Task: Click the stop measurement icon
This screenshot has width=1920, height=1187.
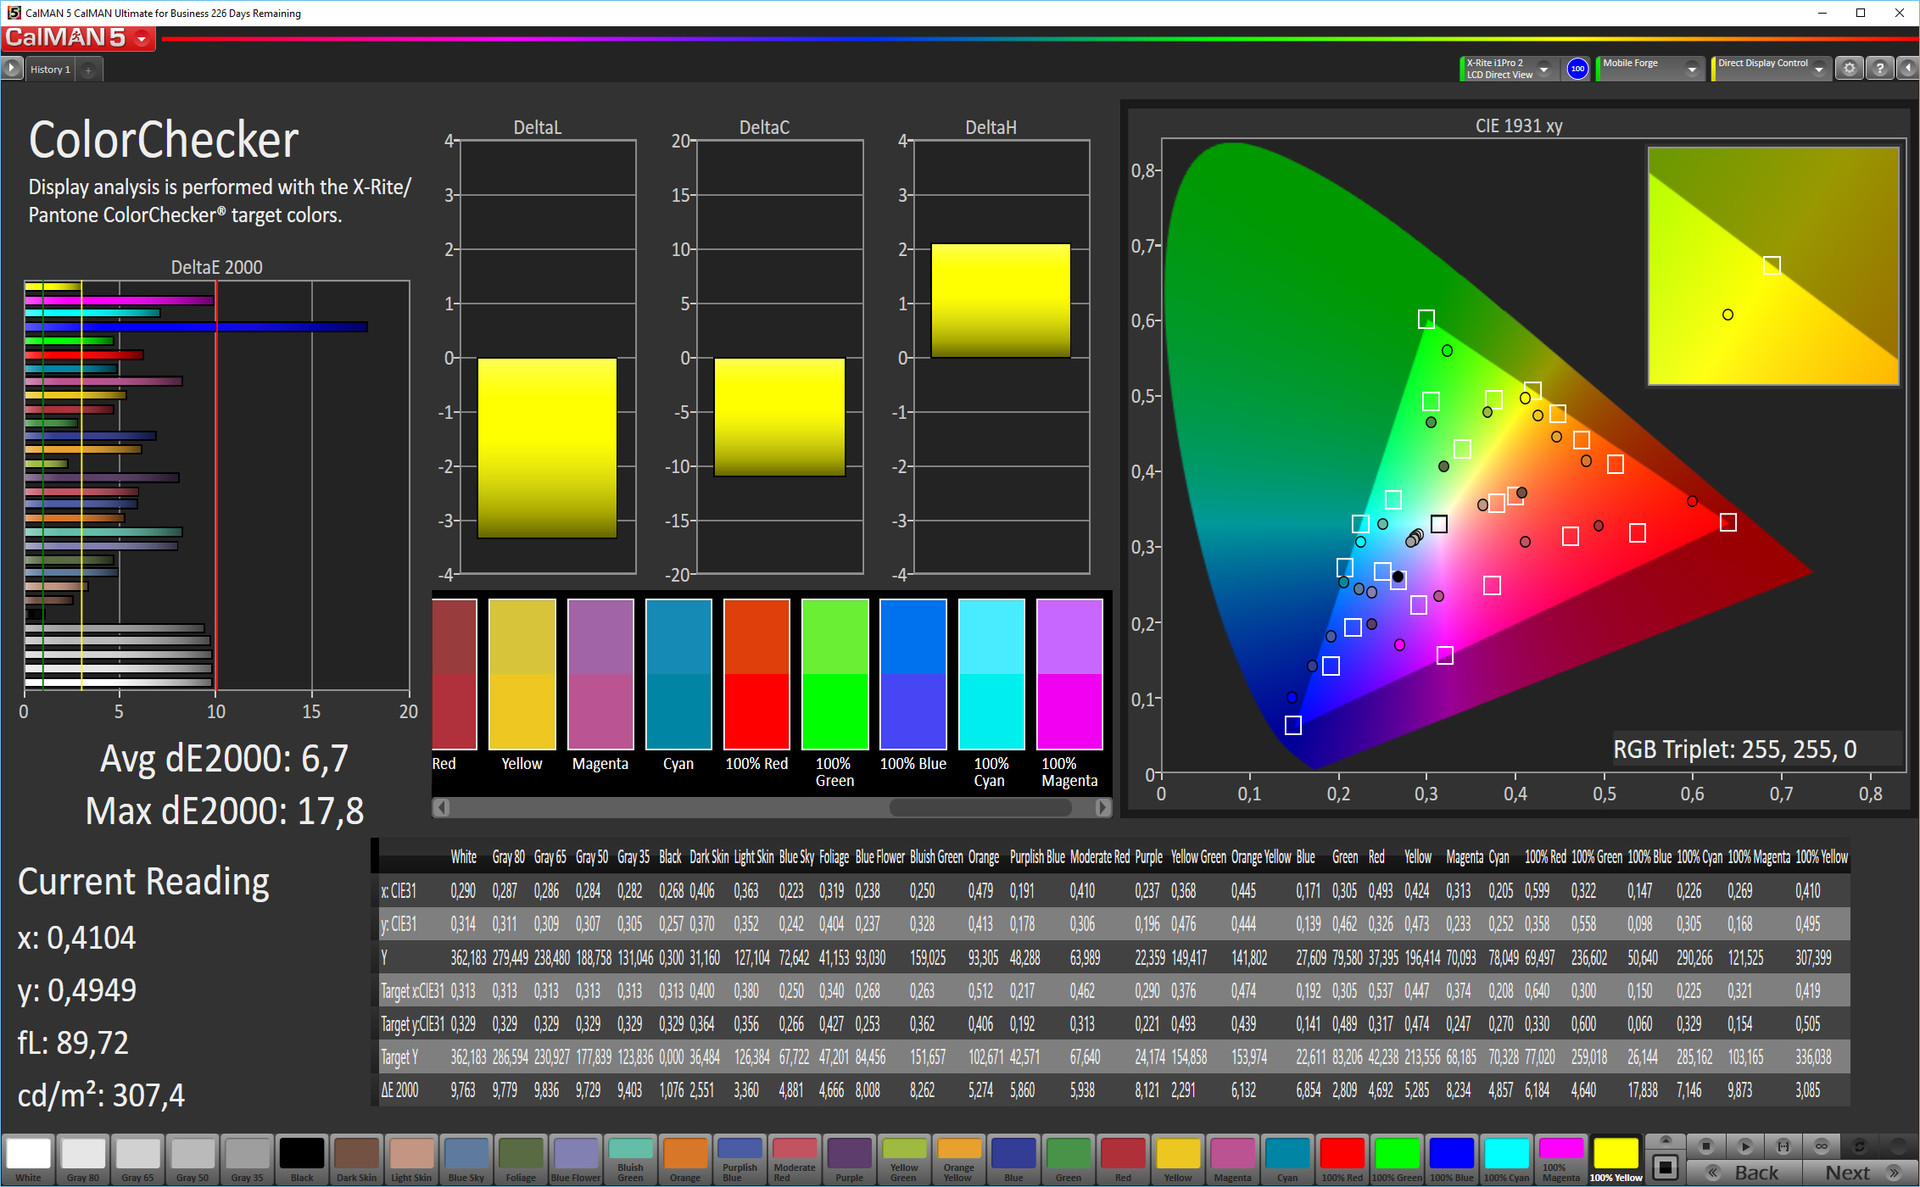Action: point(1707,1146)
